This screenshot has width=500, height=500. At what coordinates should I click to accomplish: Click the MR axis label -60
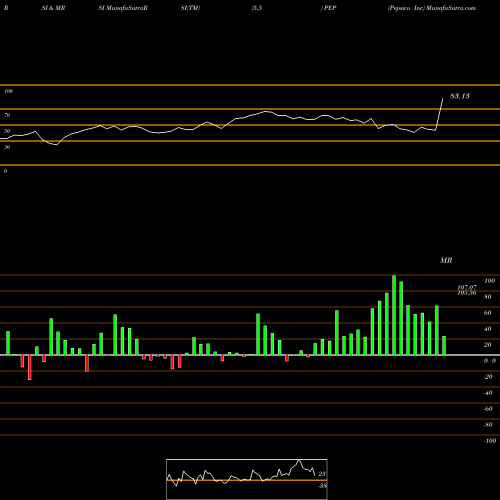click(x=488, y=409)
